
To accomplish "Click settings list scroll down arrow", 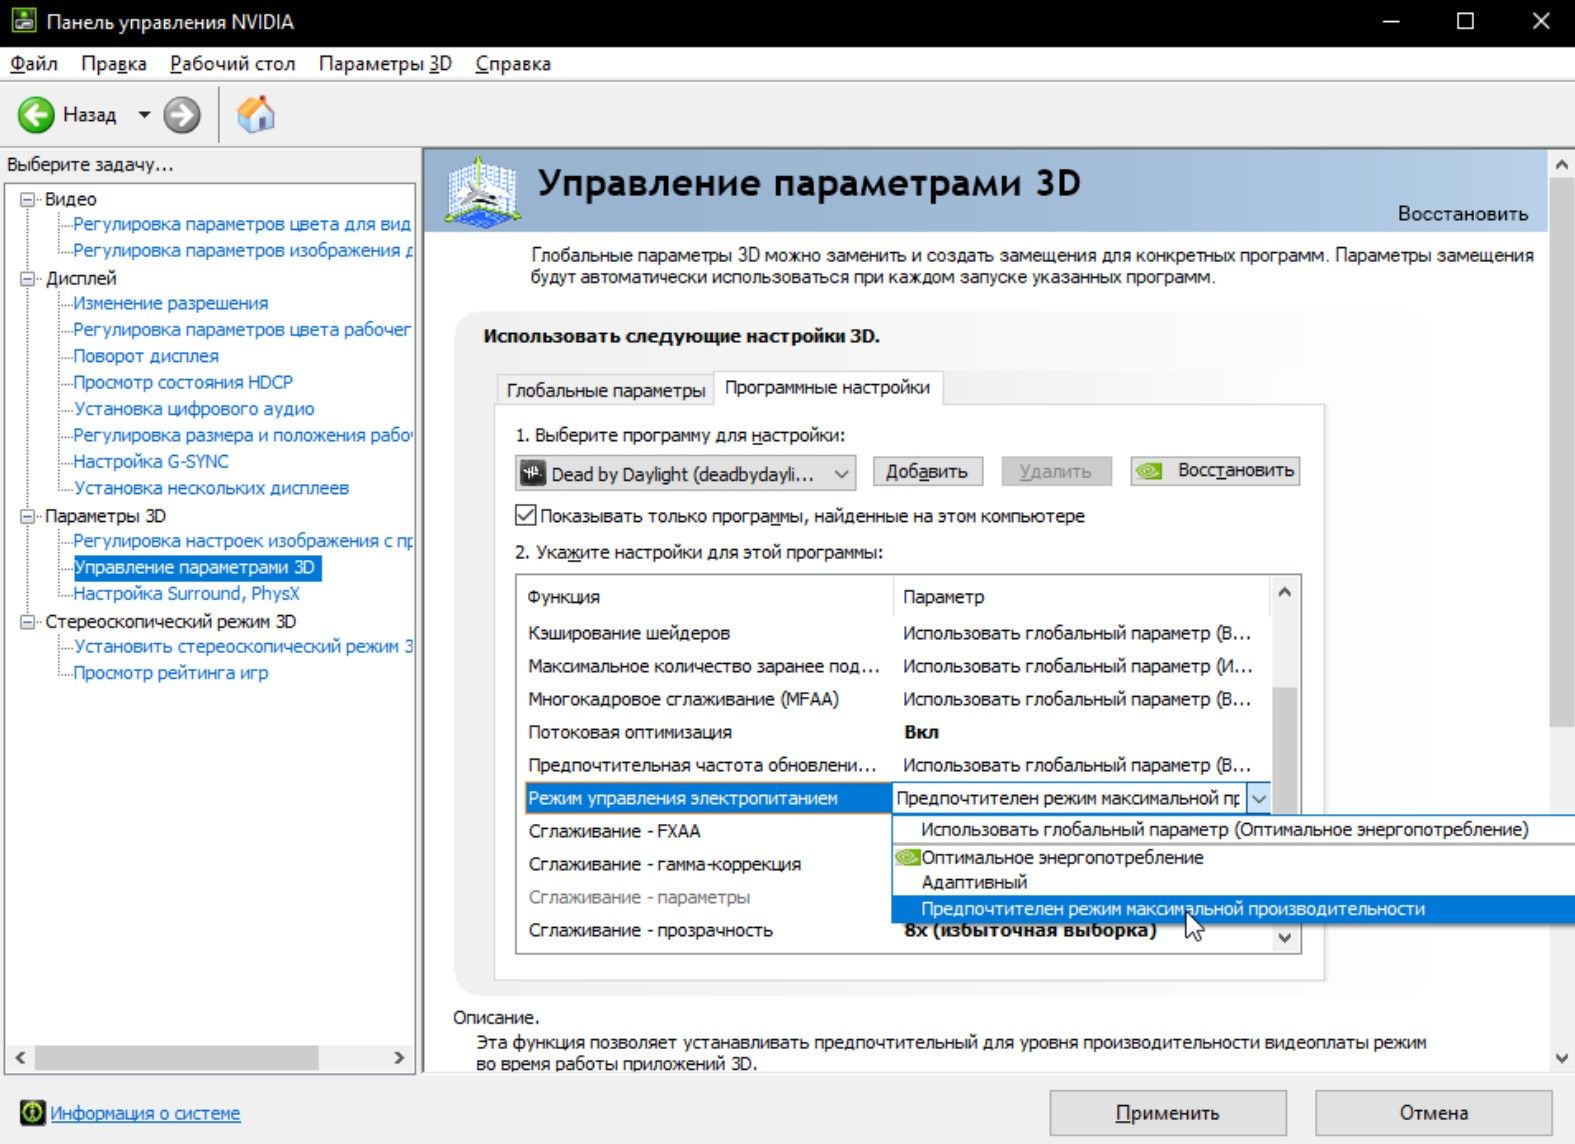I will click(x=1285, y=938).
